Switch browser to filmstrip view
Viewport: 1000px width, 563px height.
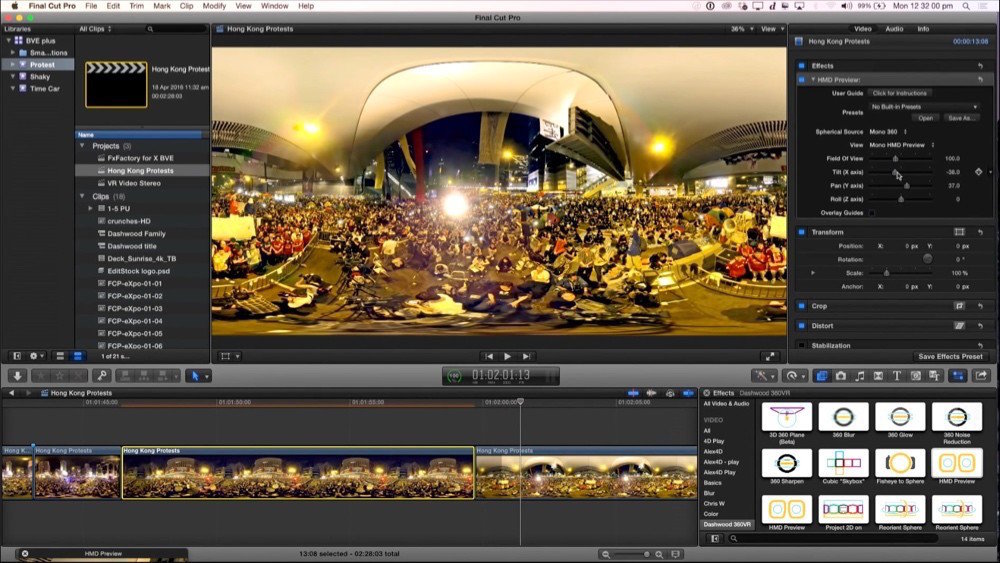coord(60,356)
